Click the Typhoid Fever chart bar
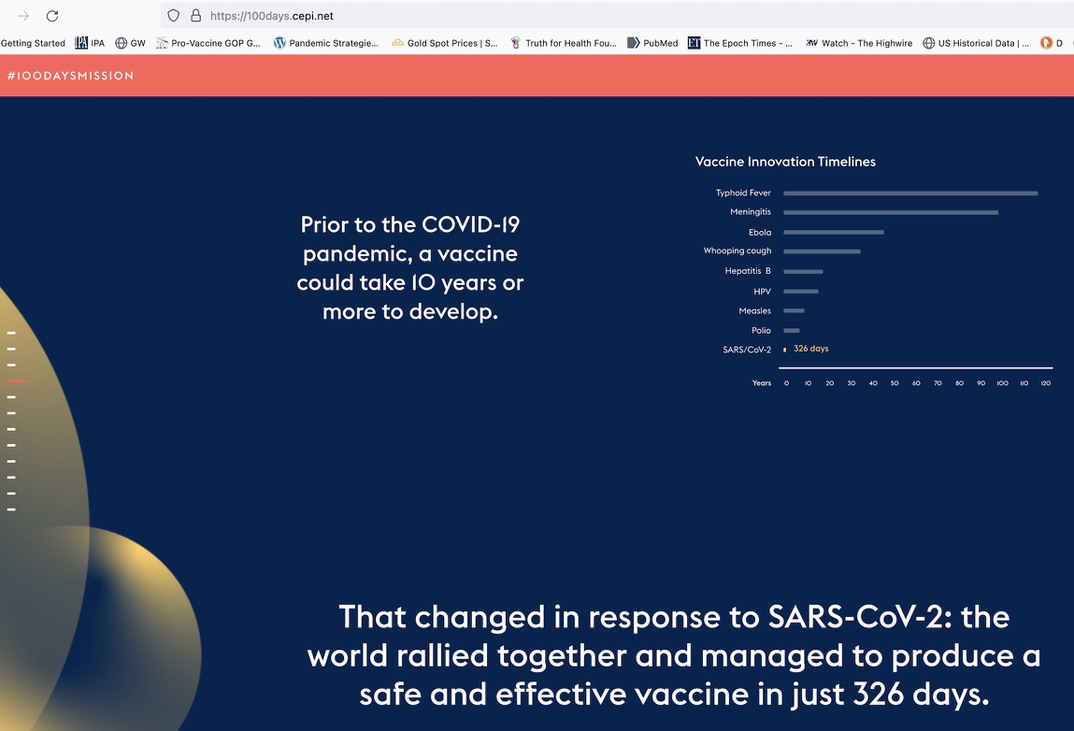 910,193
